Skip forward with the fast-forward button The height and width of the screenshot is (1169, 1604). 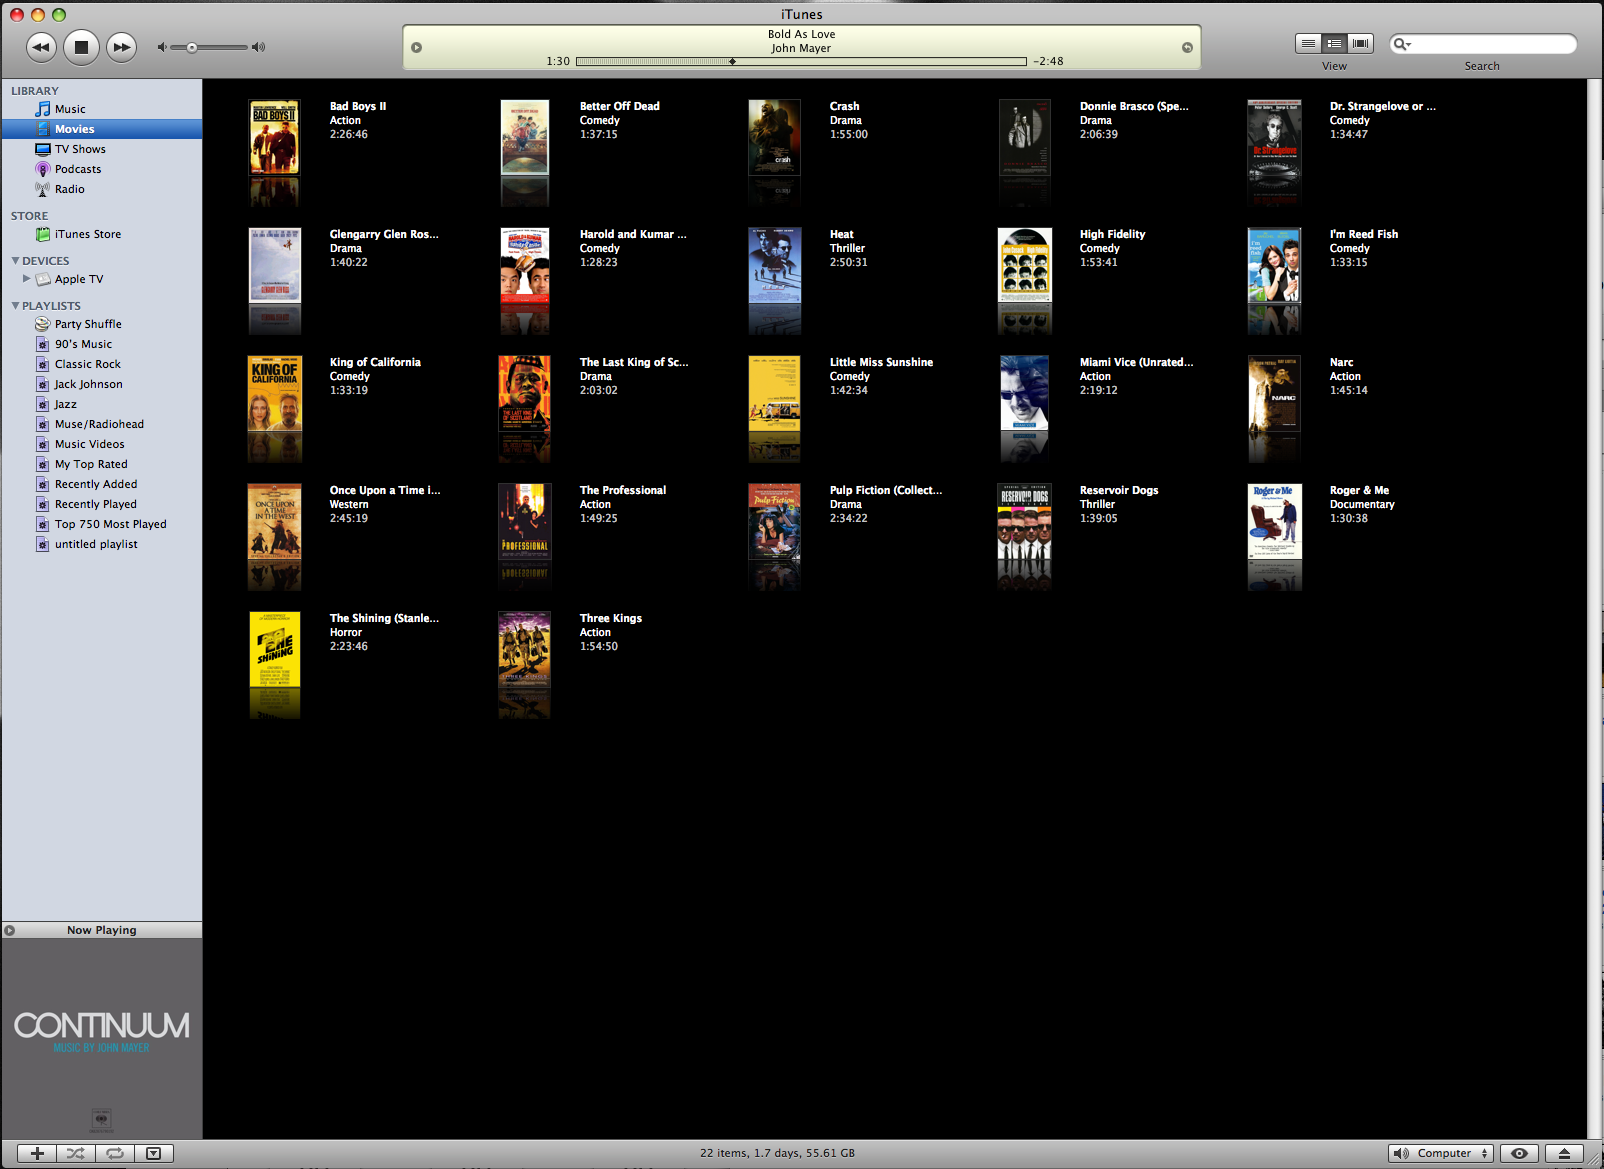(122, 47)
